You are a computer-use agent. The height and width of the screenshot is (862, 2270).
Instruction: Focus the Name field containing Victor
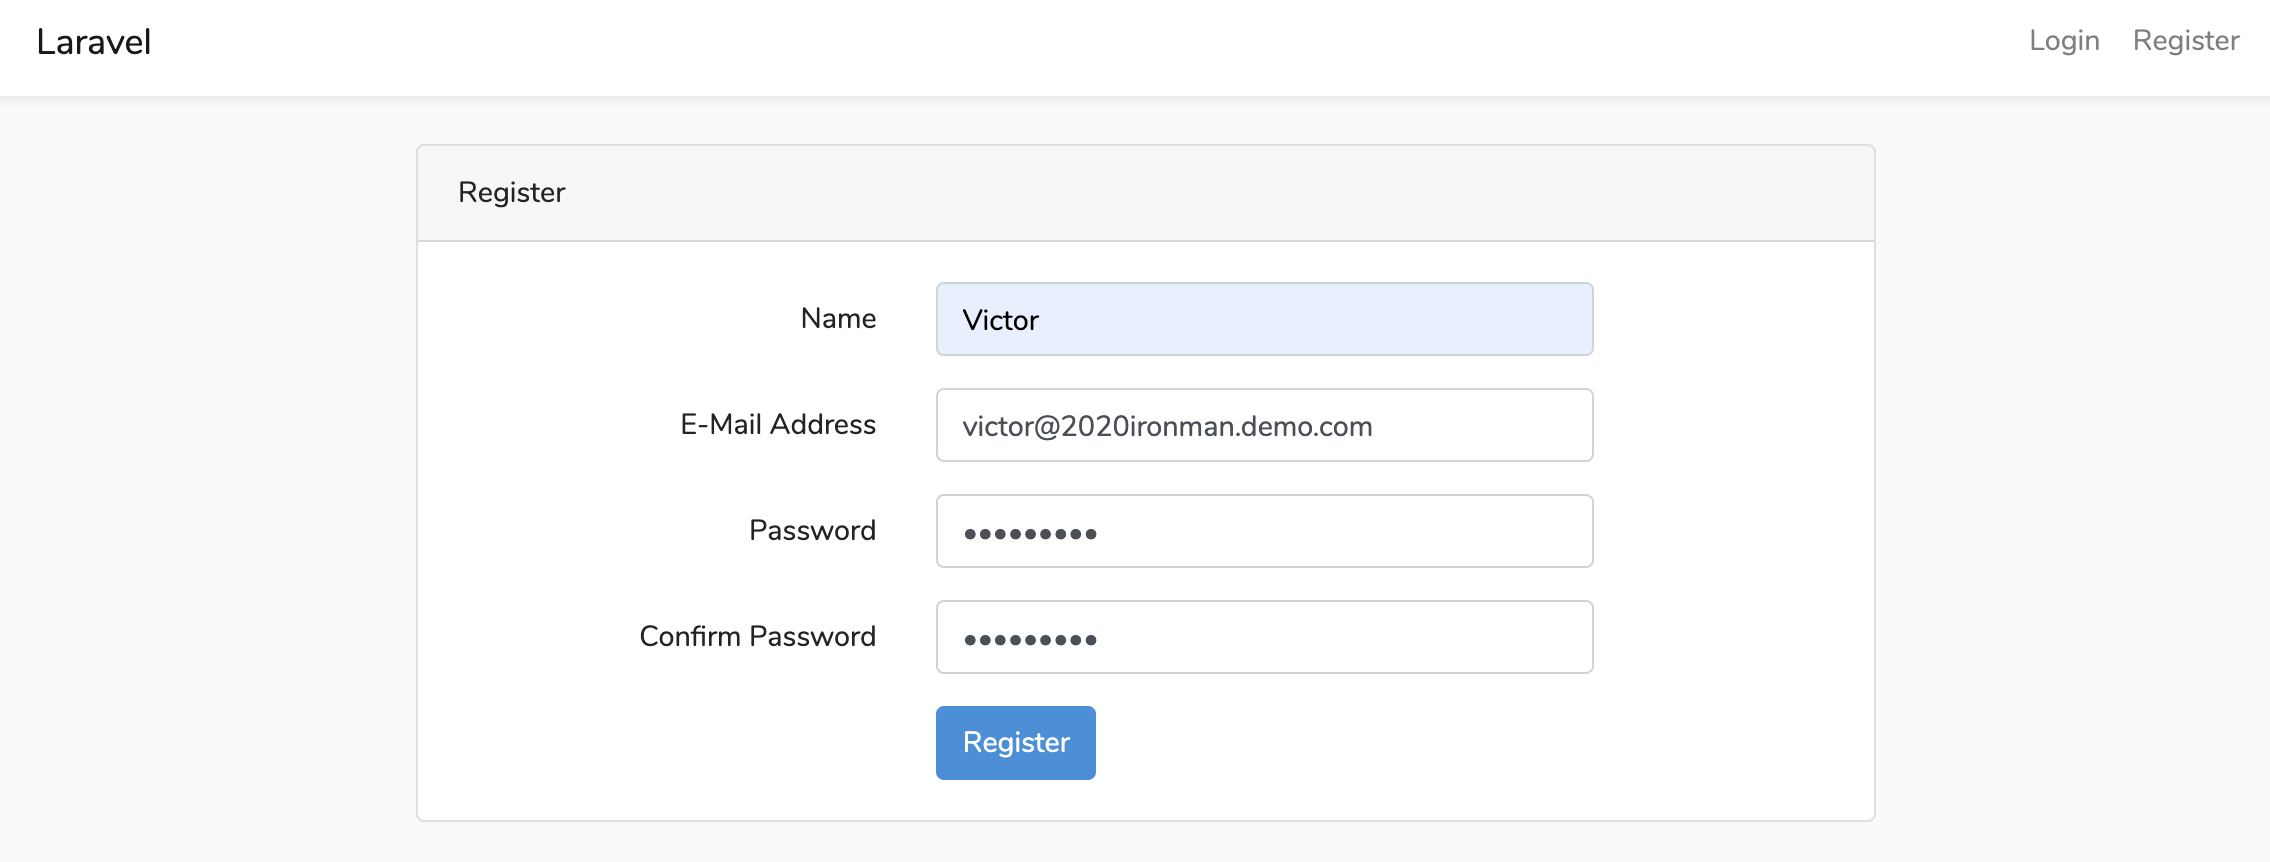[1264, 319]
